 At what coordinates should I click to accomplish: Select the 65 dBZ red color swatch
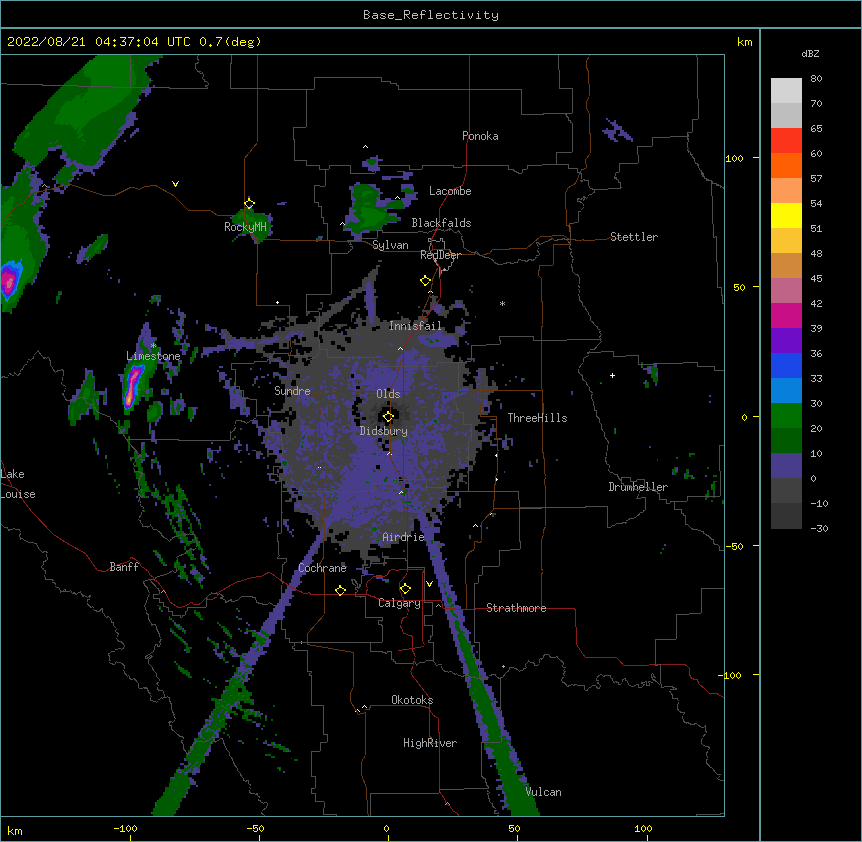pyautogui.click(x=786, y=141)
